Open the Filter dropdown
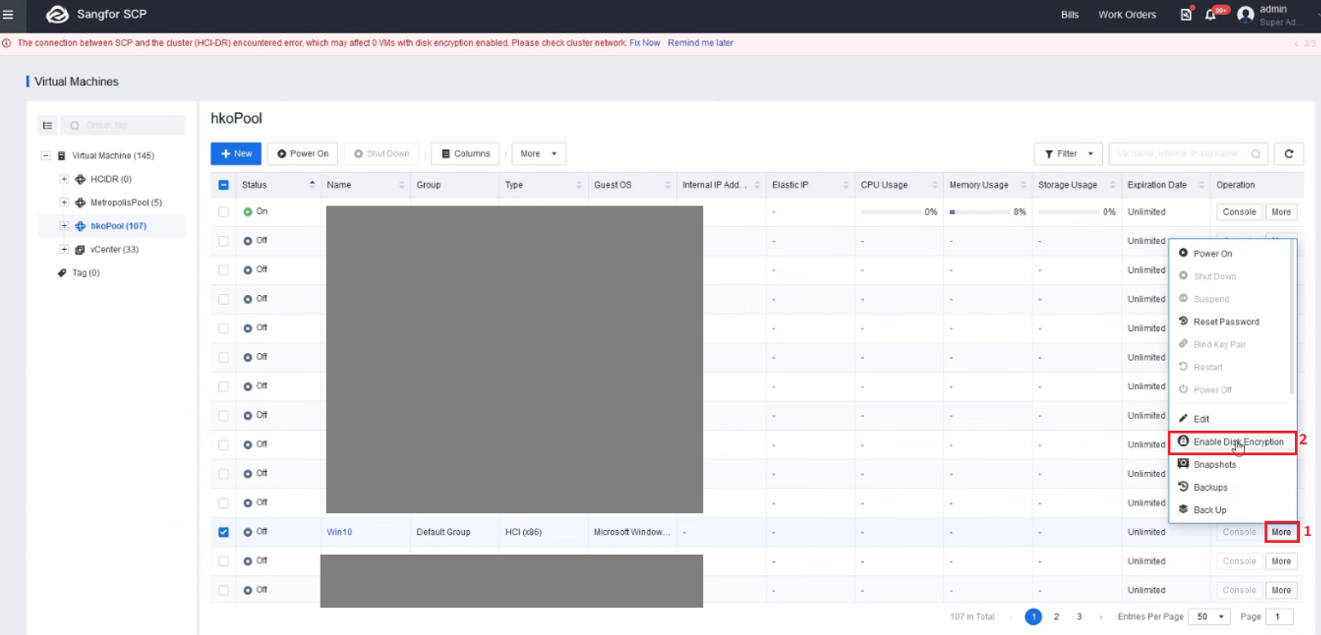 (1068, 154)
